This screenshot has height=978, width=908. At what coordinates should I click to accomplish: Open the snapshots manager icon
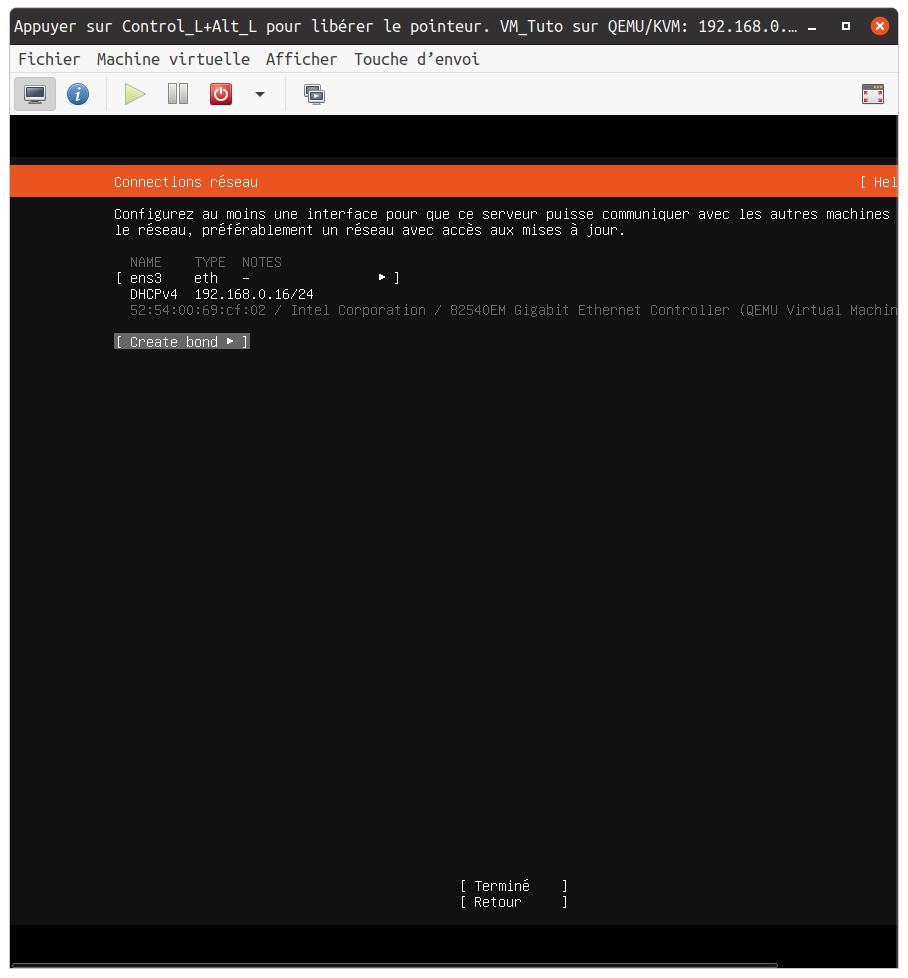coord(314,95)
